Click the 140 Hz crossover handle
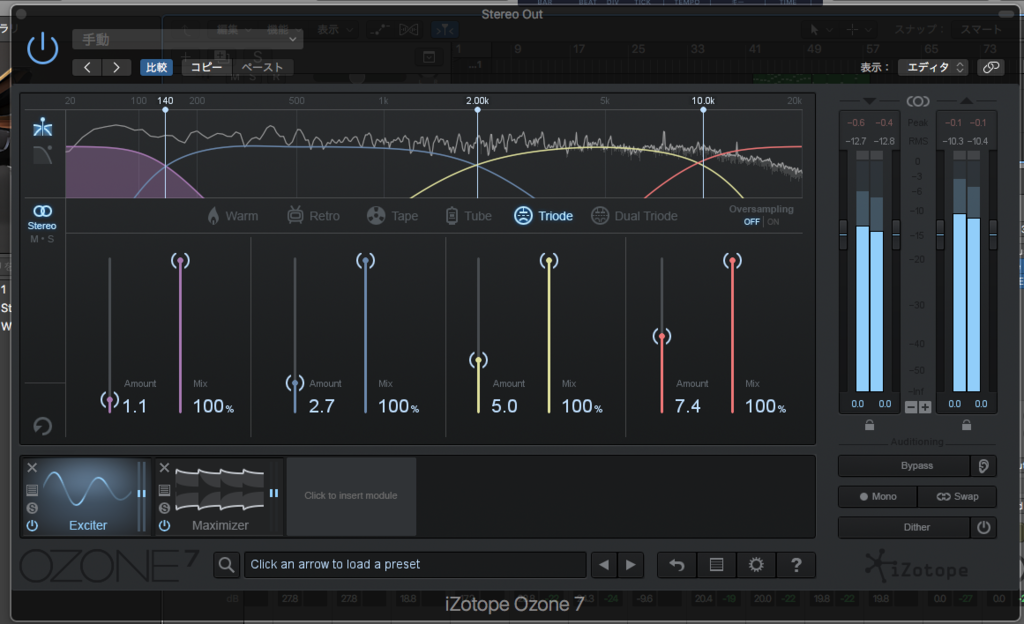The image size is (1024, 624). click(165, 110)
